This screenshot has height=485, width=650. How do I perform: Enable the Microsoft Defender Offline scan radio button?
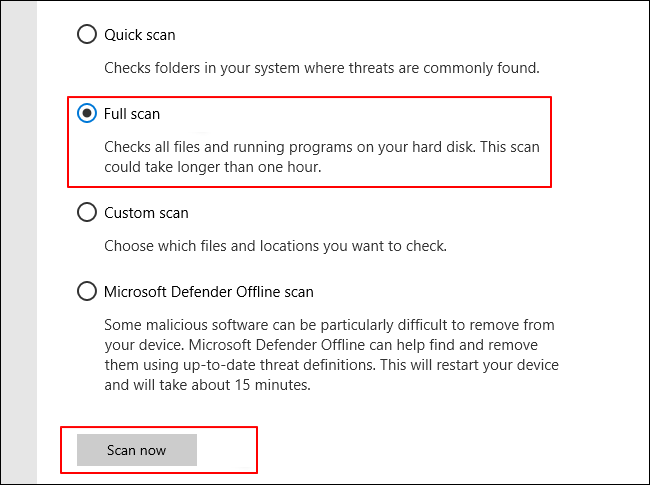click(x=87, y=292)
